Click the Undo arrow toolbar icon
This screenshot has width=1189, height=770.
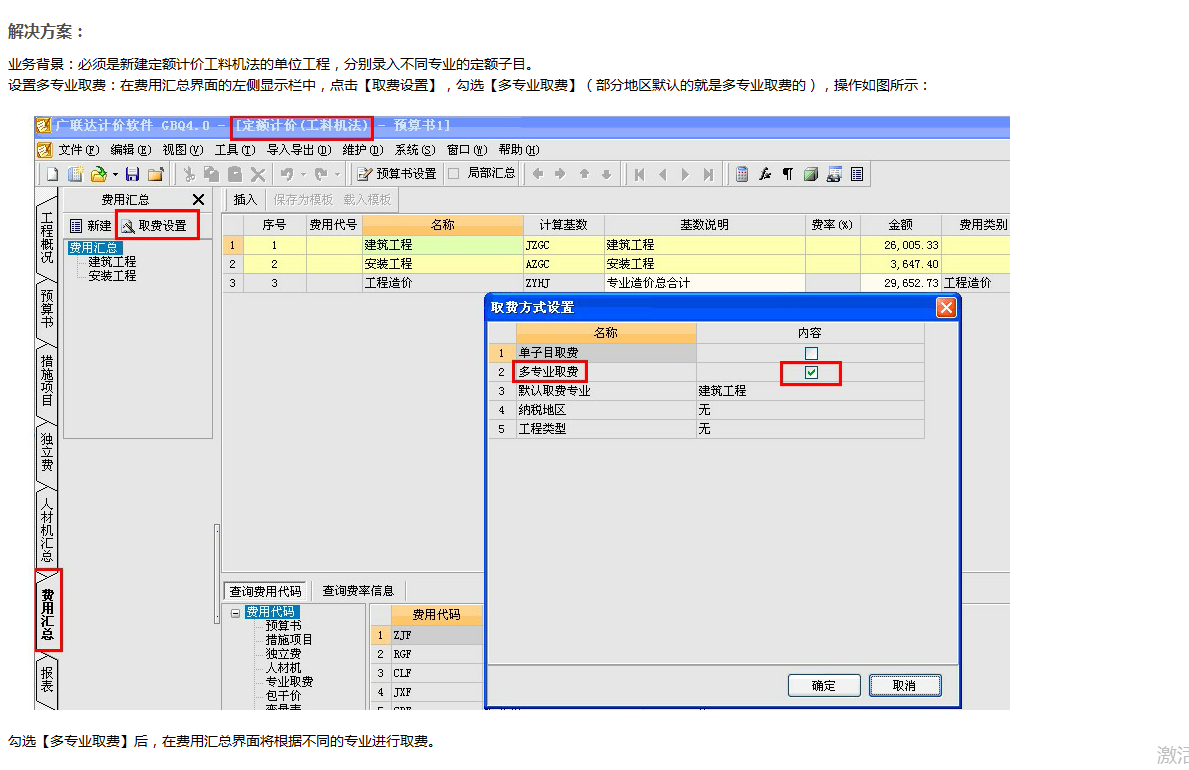click(287, 174)
